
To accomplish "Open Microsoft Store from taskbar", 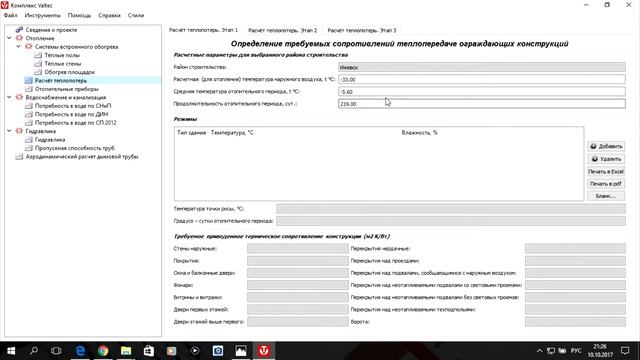I will tap(149, 351).
